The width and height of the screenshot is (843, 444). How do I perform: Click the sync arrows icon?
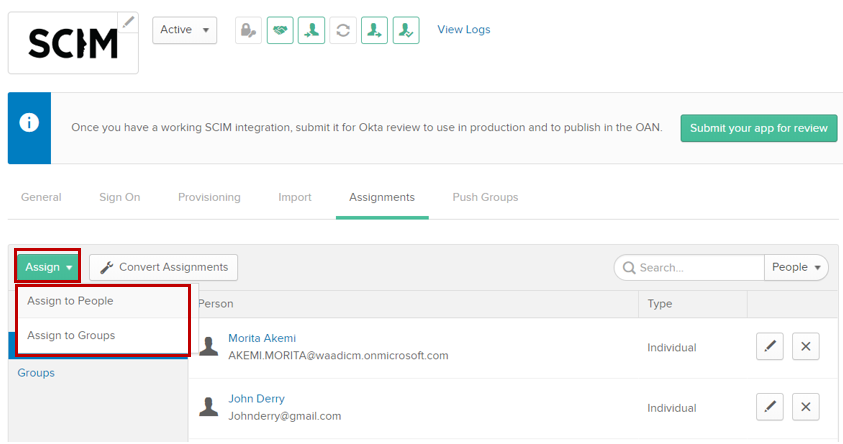coord(343,30)
